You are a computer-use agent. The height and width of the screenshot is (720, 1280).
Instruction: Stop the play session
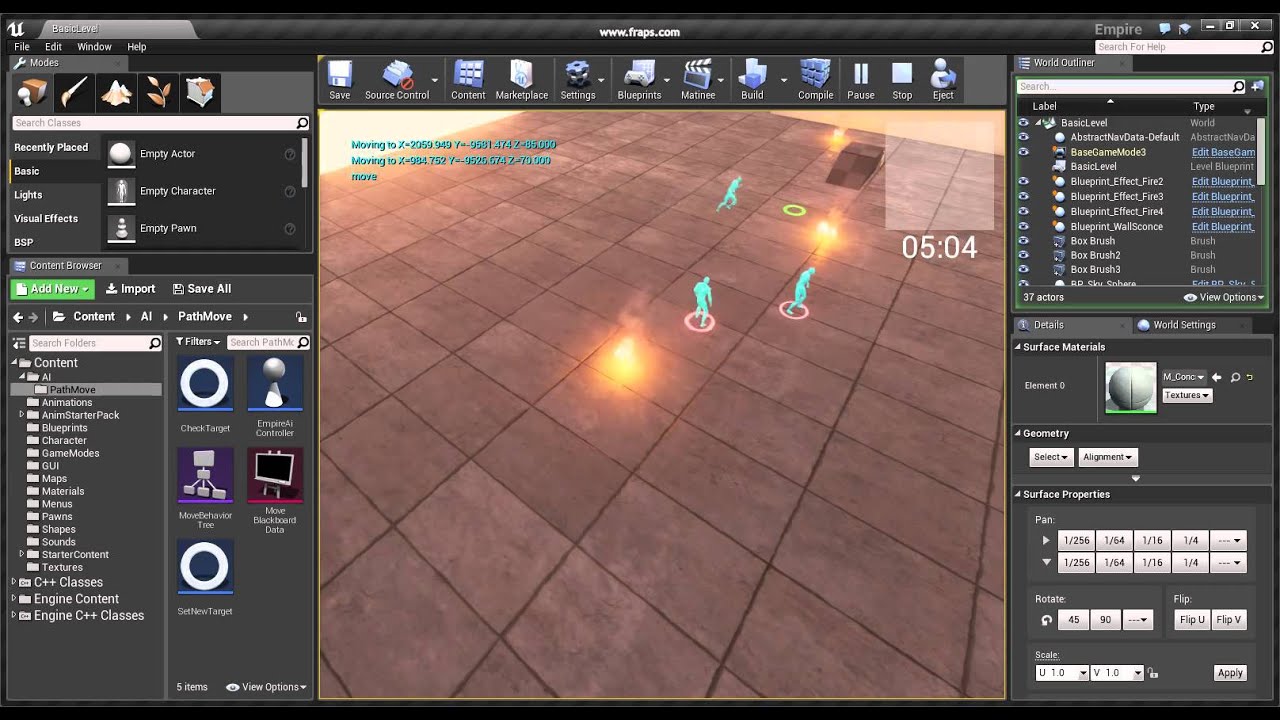pyautogui.click(x=902, y=80)
